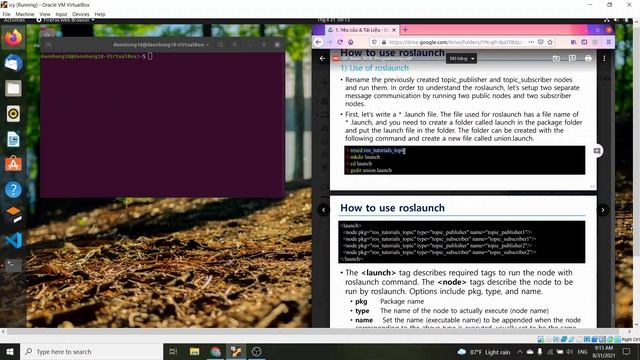Go to next file in Drive preview
The width and height of the screenshot is (640, 360).
[603, 210]
